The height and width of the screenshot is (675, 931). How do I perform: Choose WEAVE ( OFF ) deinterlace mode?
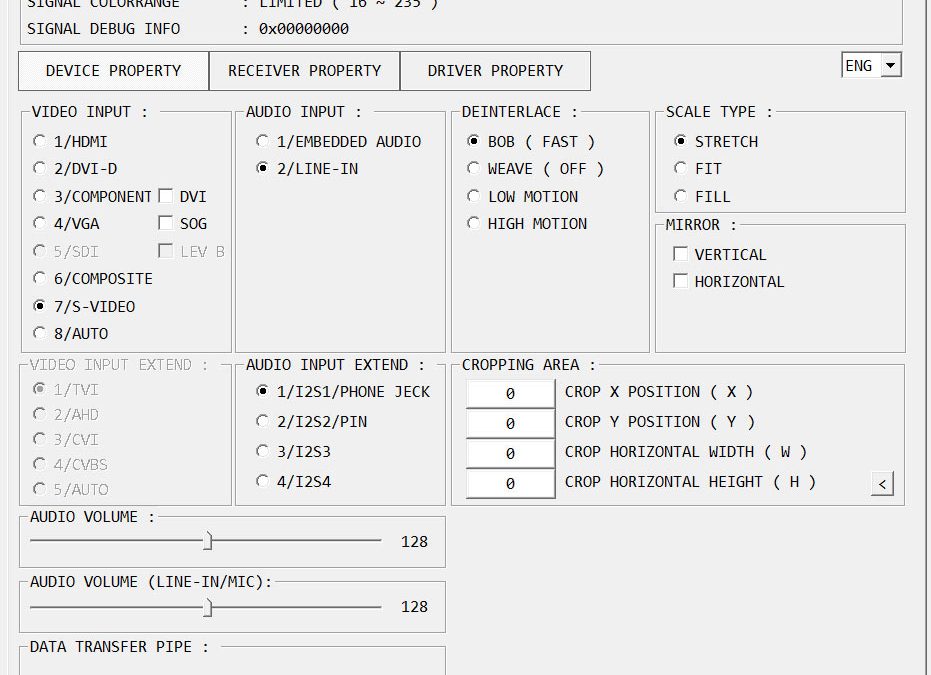(474, 169)
